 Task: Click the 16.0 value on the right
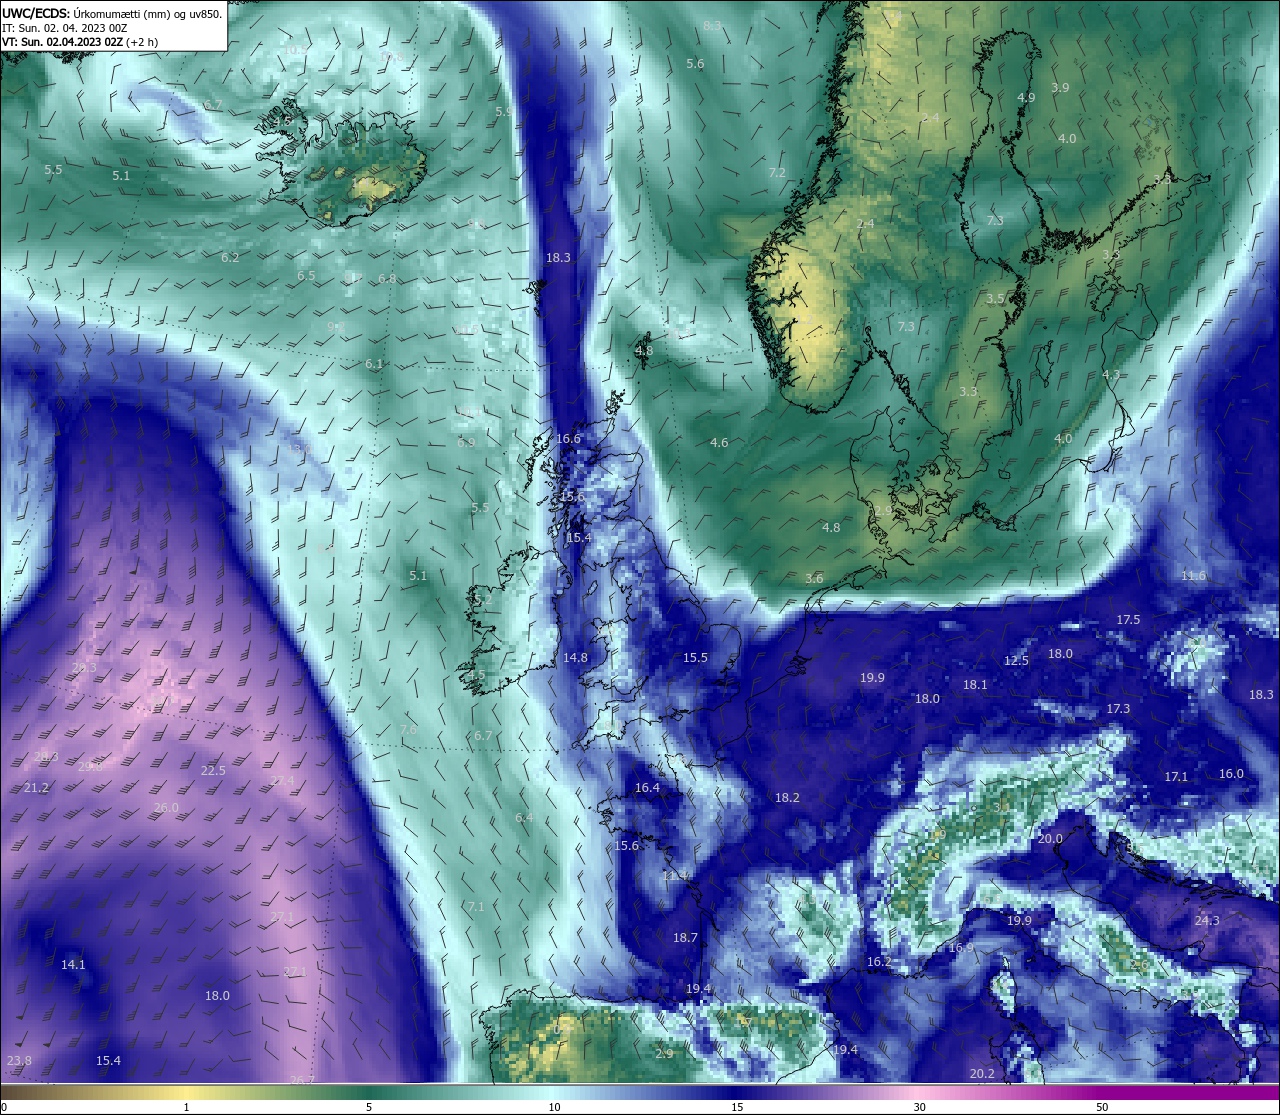1231,774
